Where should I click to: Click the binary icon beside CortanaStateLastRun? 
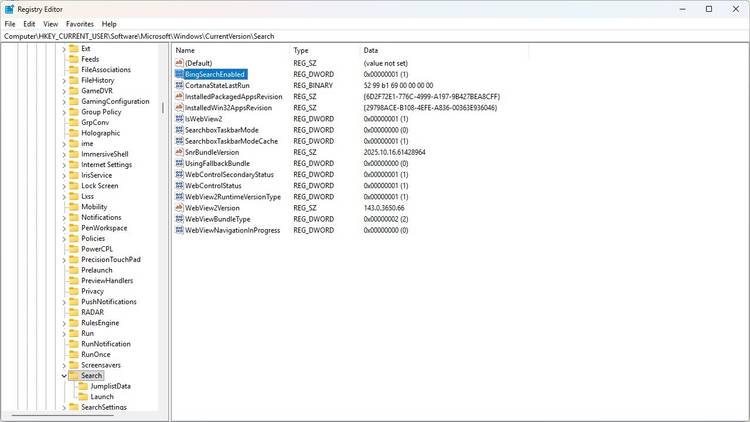pos(179,85)
